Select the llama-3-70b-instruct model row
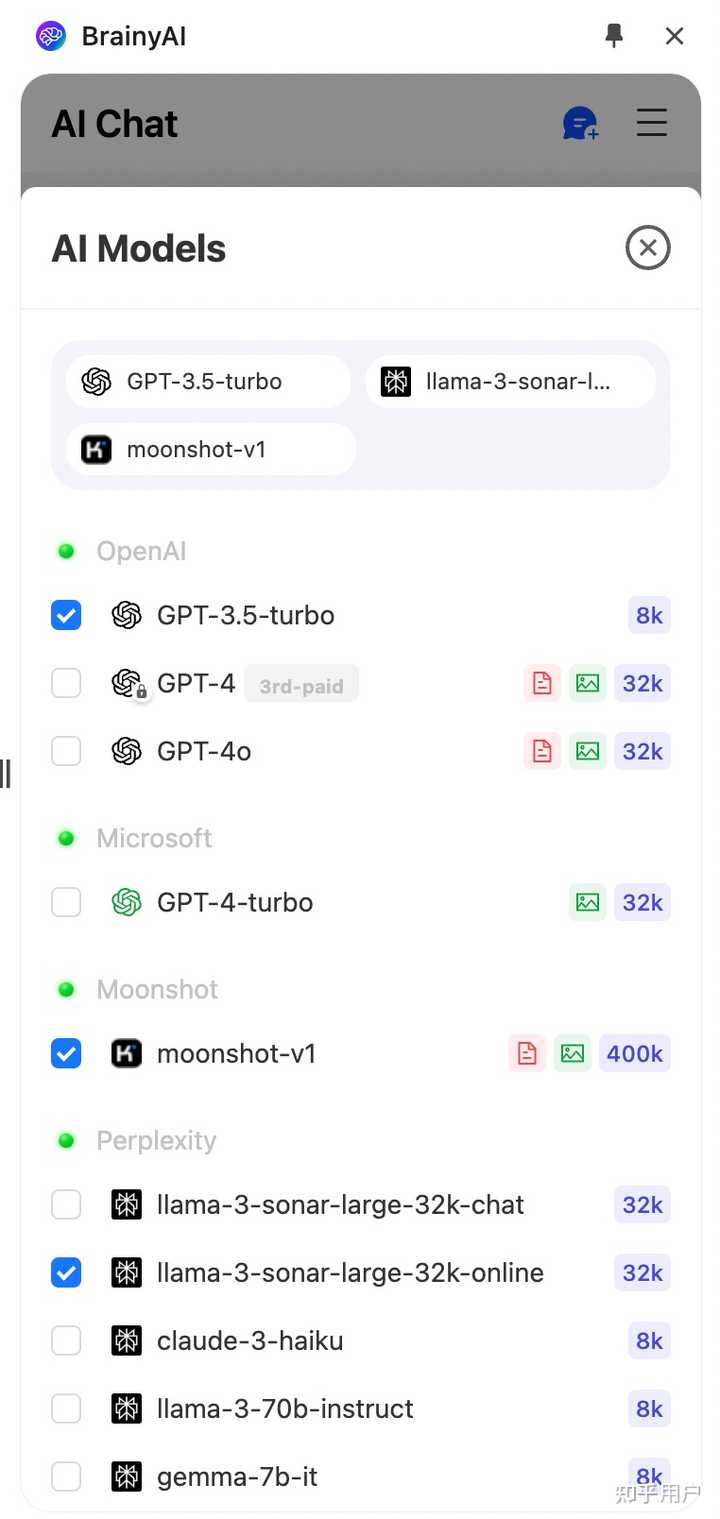 pyautogui.click(x=285, y=1409)
